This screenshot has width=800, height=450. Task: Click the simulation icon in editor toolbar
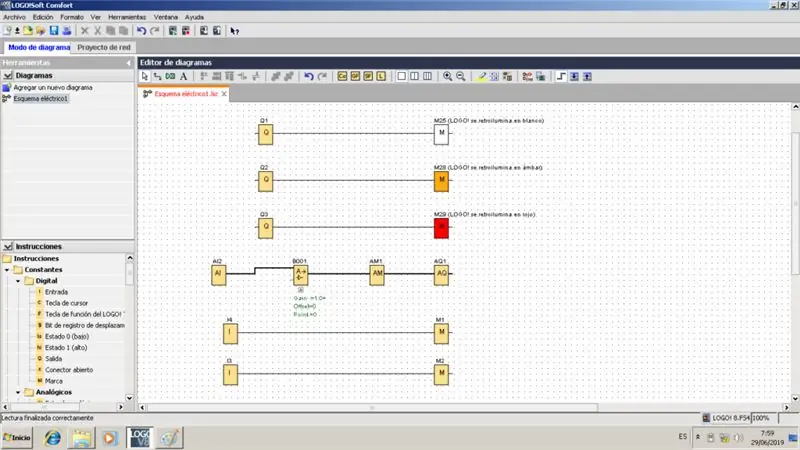click(x=527, y=77)
